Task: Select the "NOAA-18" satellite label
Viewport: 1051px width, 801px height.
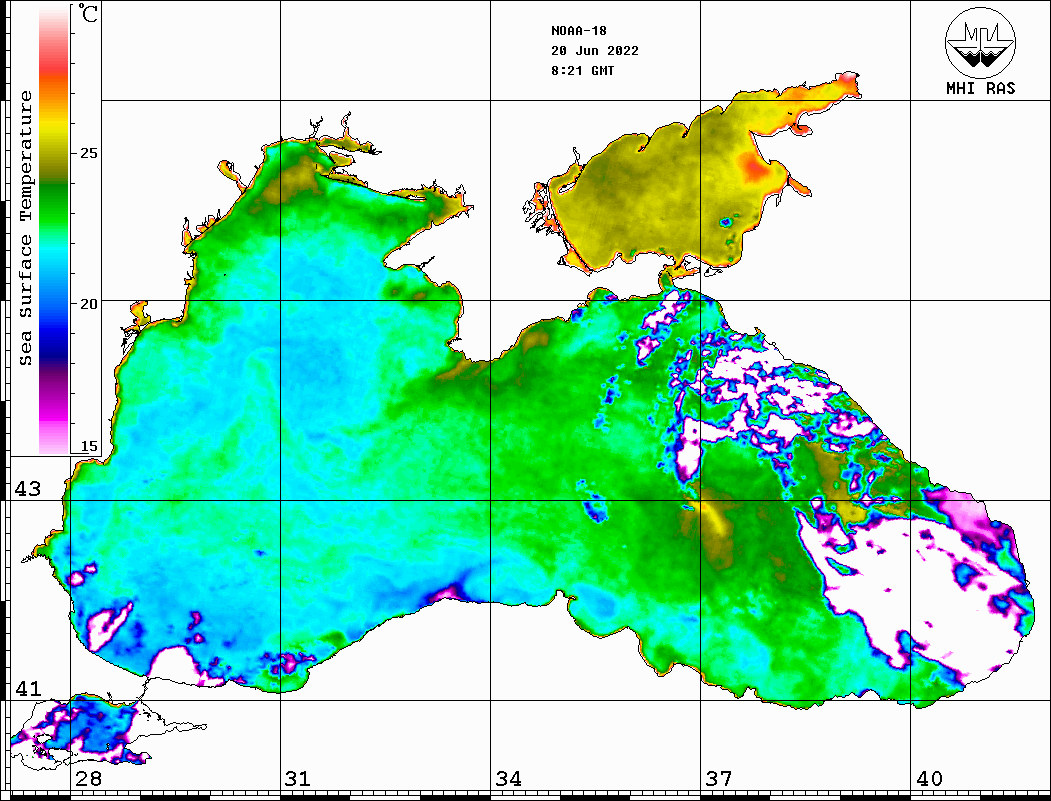Action: 578,31
